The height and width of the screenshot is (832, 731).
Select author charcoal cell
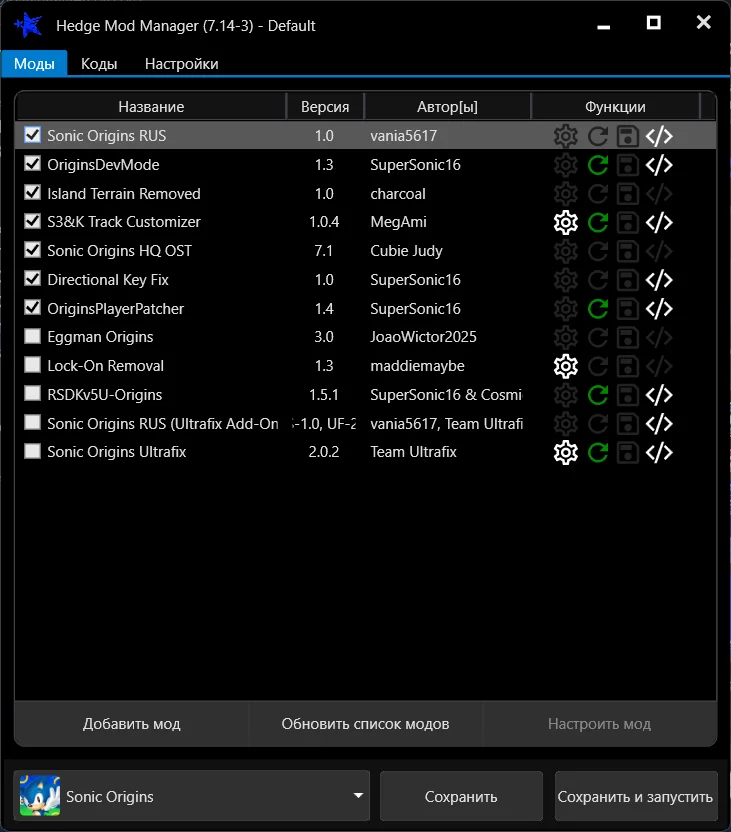click(x=398, y=194)
